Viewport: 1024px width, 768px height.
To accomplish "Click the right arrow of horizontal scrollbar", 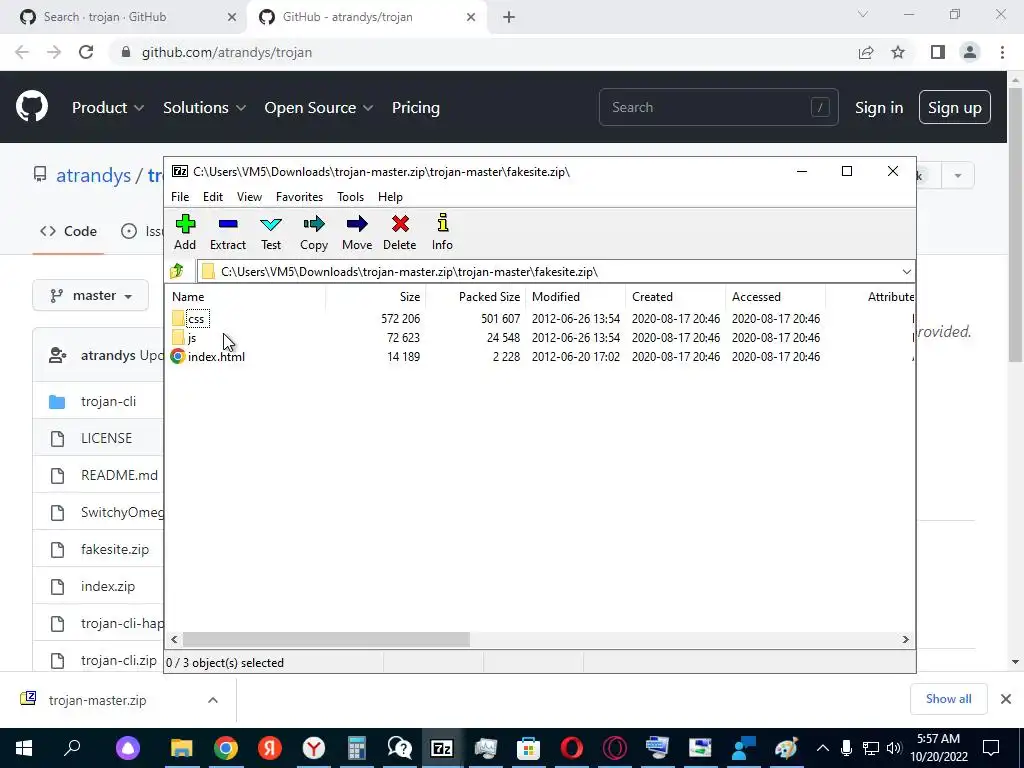I will [x=906, y=639].
